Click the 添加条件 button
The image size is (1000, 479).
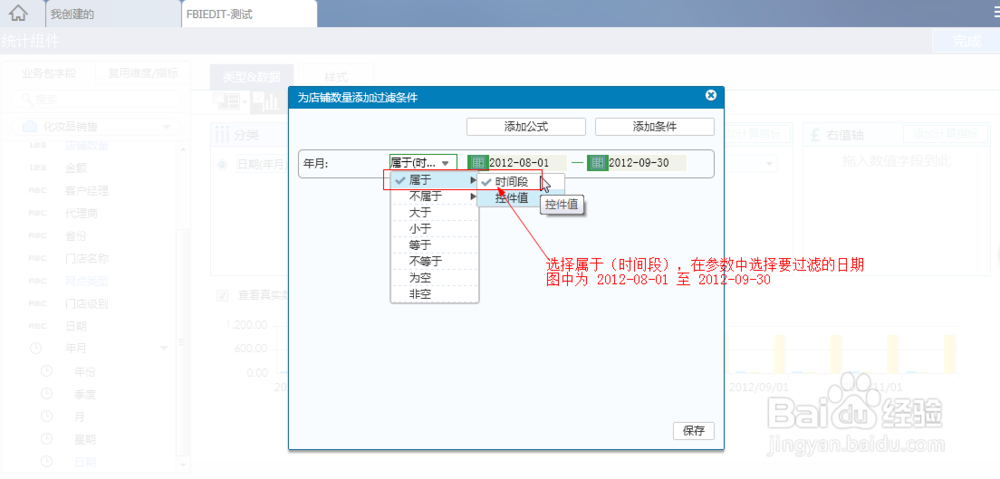[x=654, y=127]
